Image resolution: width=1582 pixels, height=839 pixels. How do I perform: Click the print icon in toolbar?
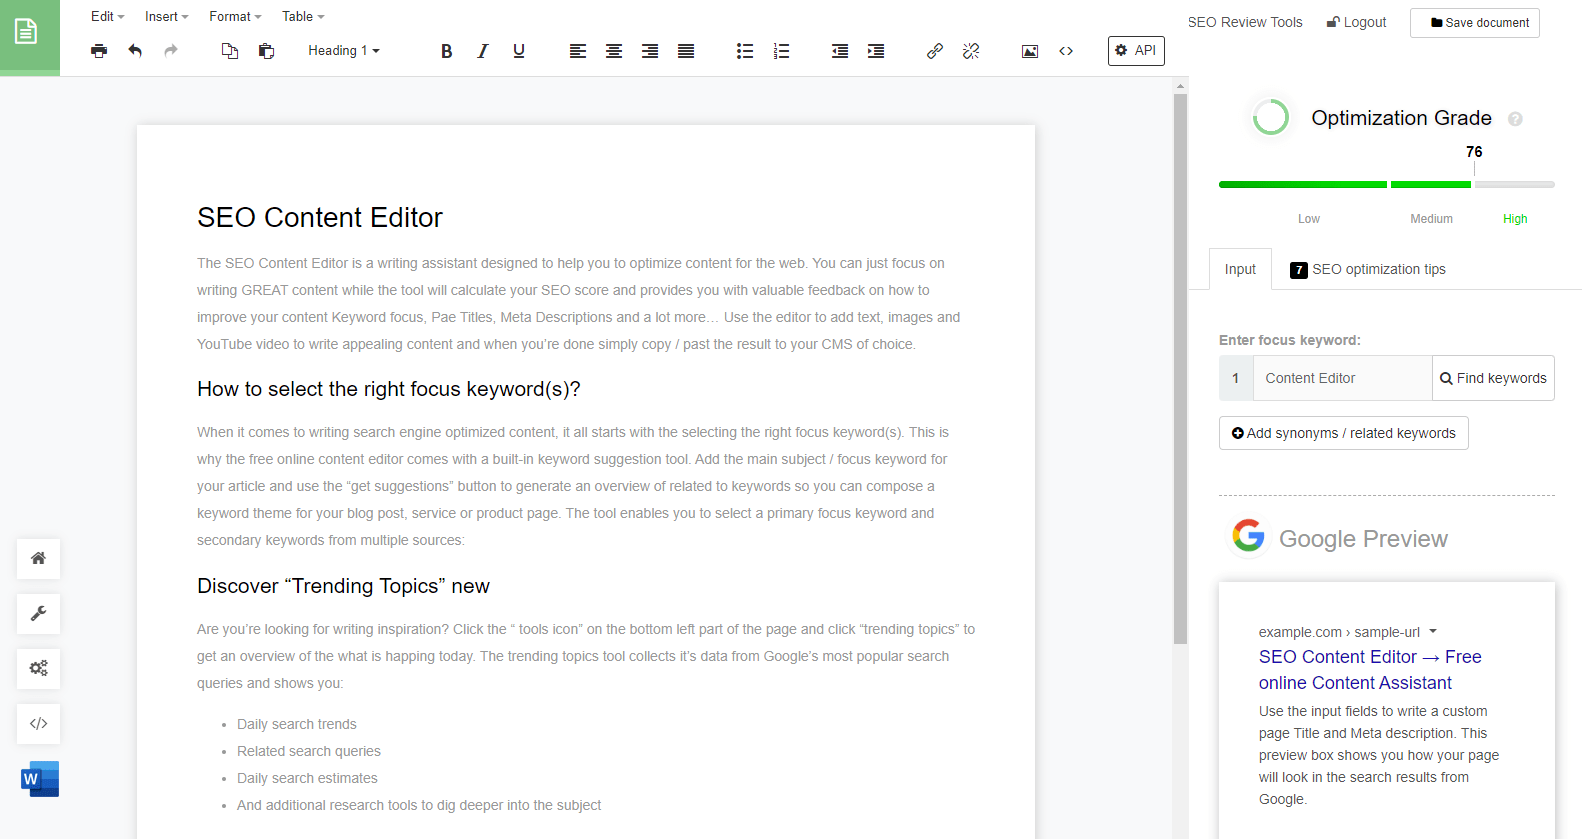click(99, 51)
